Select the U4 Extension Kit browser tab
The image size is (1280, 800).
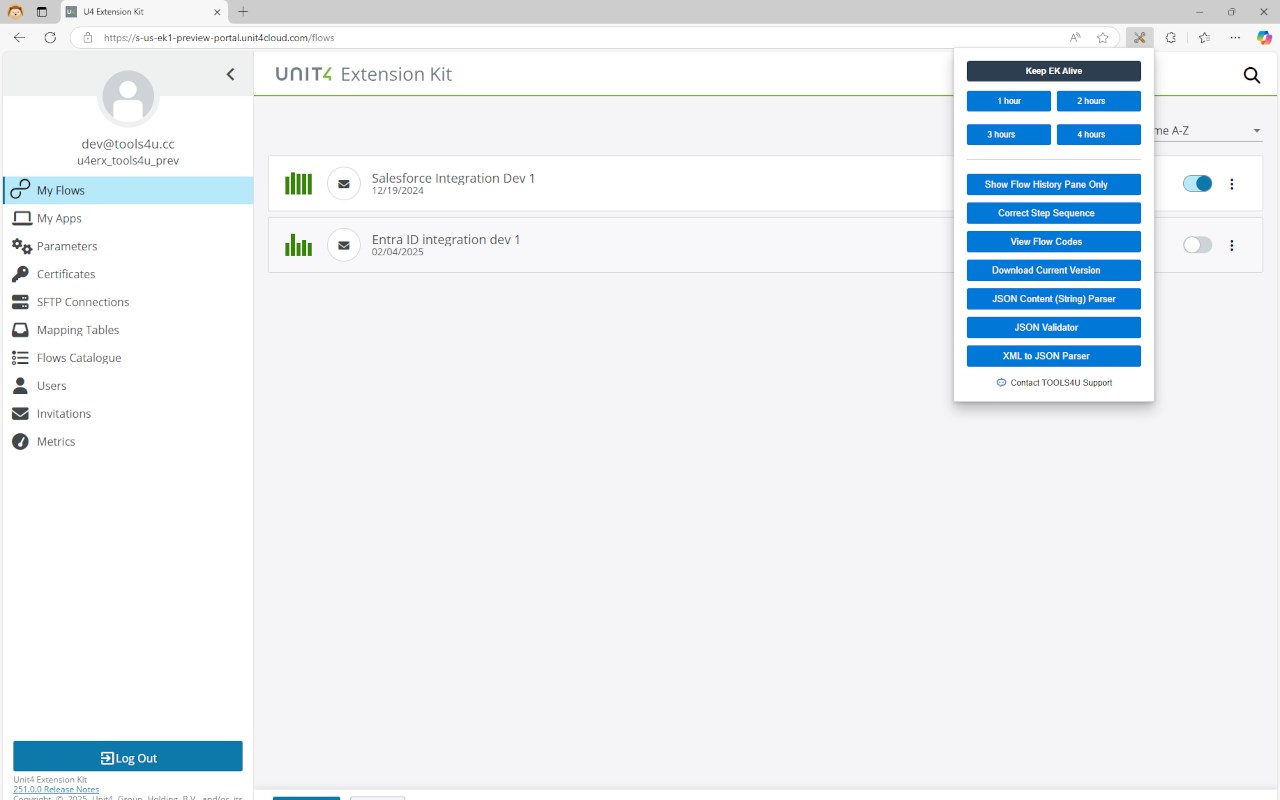tap(144, 12)
